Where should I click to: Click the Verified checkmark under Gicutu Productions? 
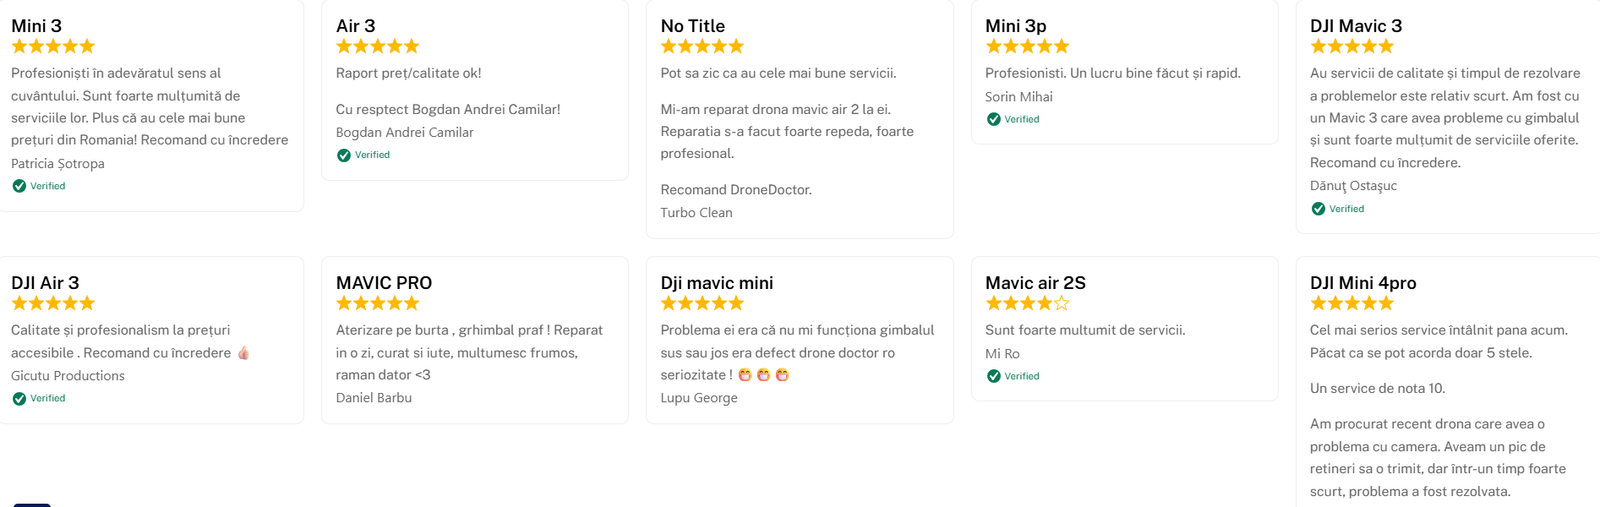(x=19, y=398)
